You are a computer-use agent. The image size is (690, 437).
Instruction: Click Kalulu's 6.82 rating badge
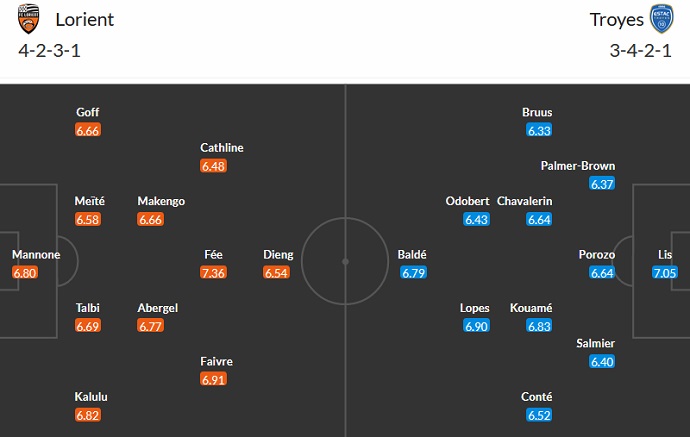tap(88, 415)
